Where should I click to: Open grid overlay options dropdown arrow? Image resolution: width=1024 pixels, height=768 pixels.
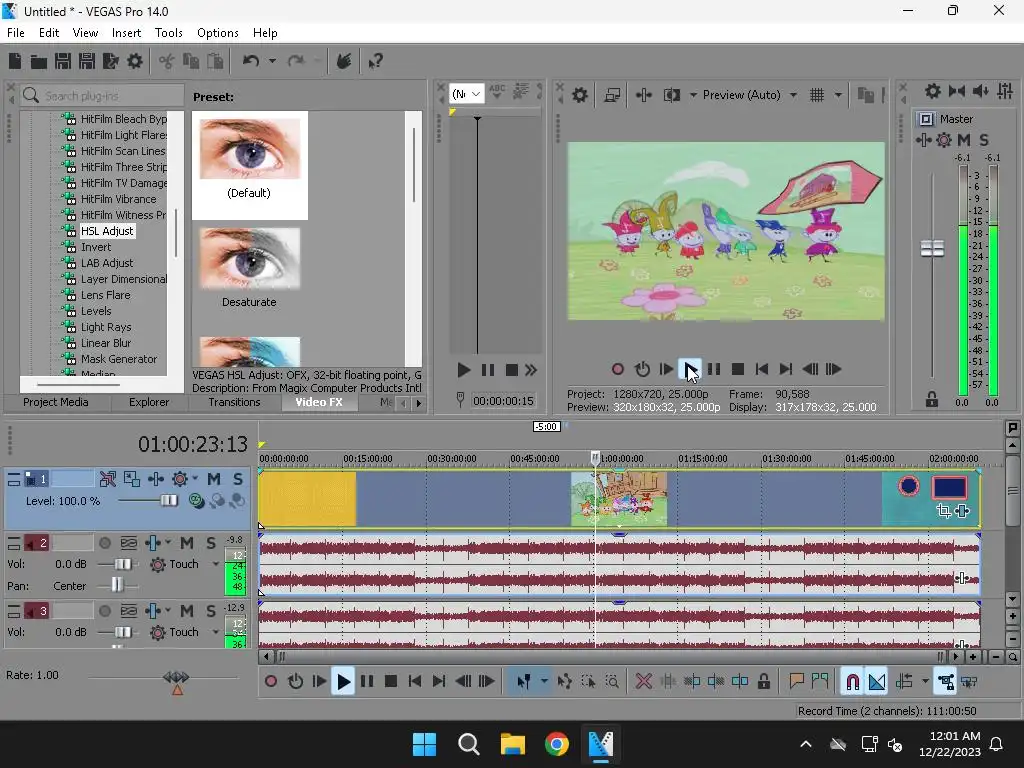pos(838,95)
